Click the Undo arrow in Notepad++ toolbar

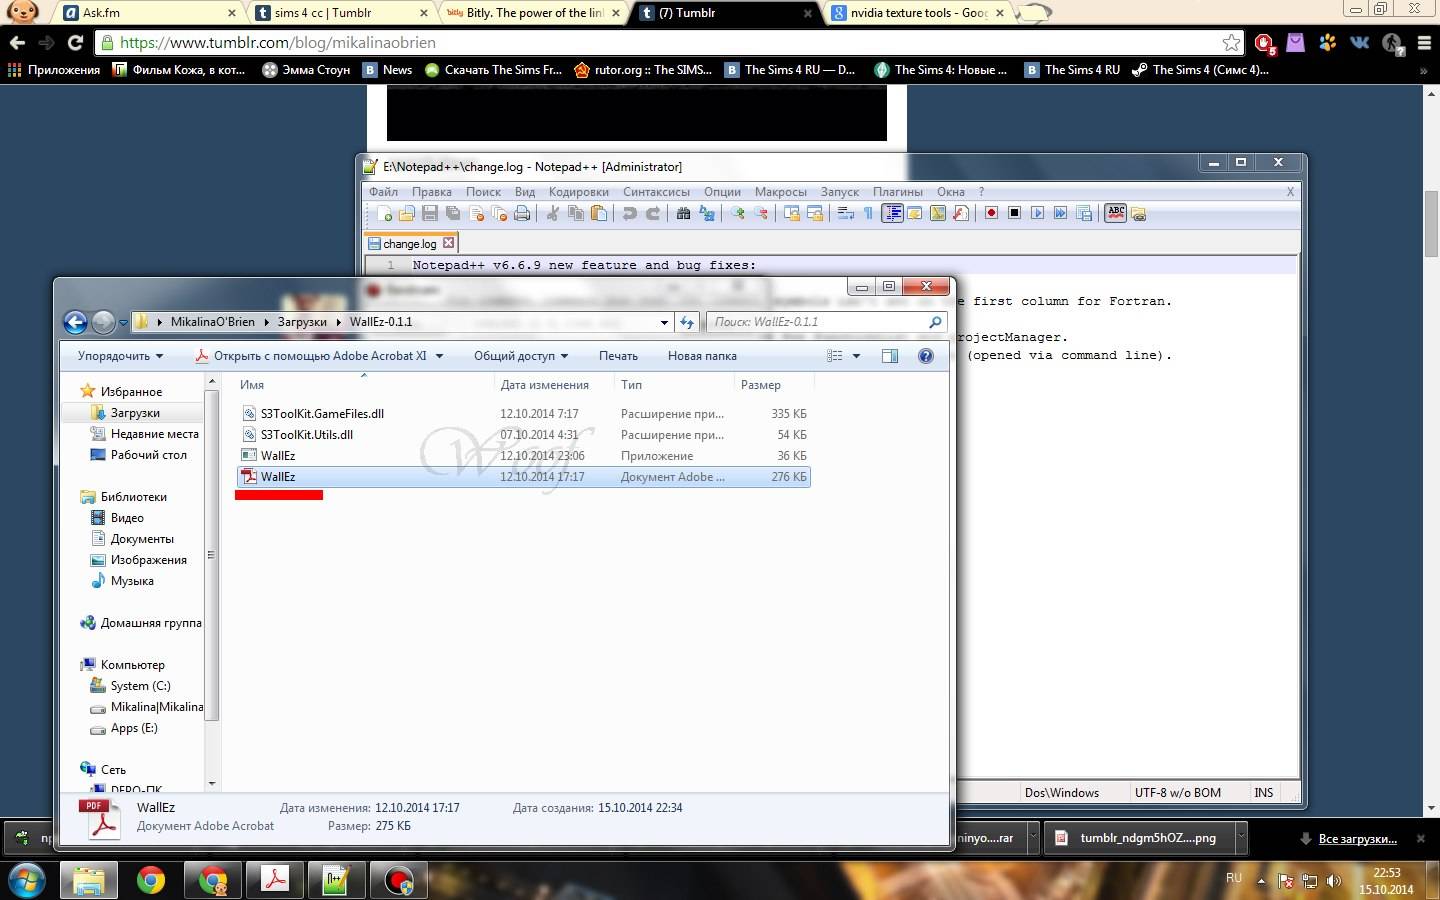point(629,213)
